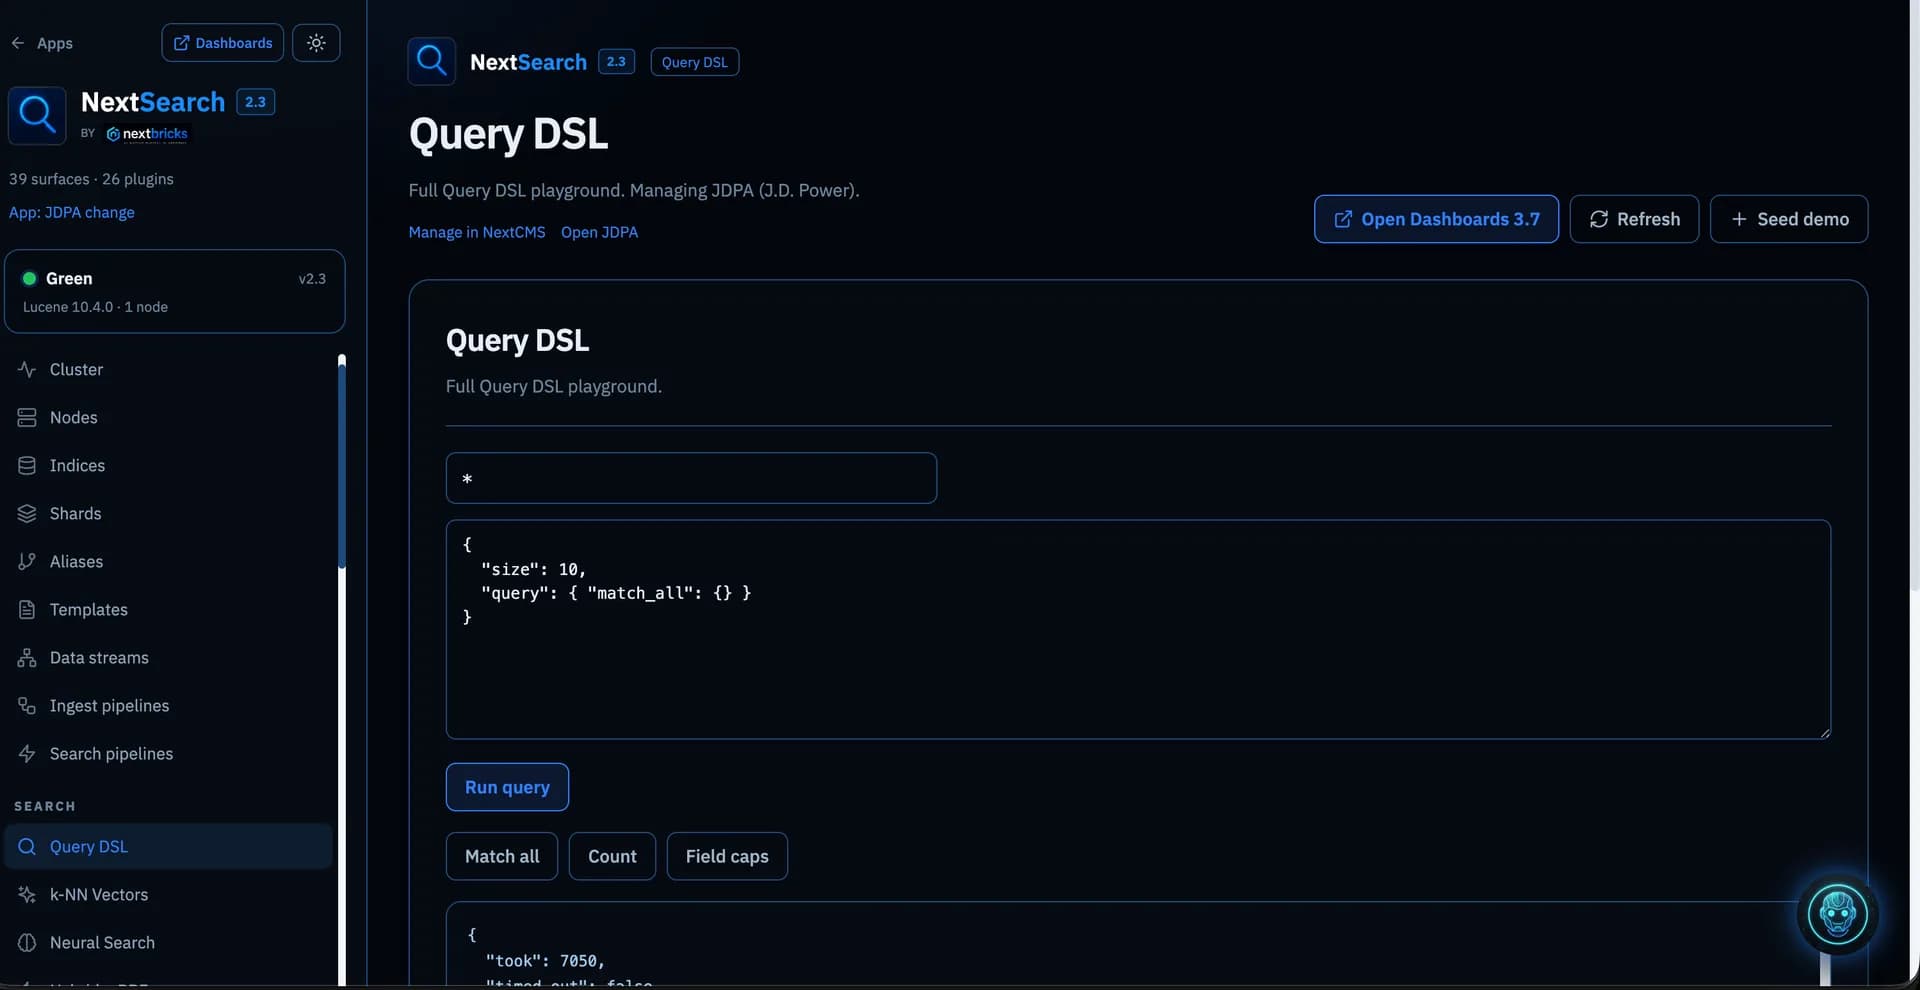Click the back arrow next to Apps
The height and width of the screenshot is (990, 1920).
click(x=17, y=43)
